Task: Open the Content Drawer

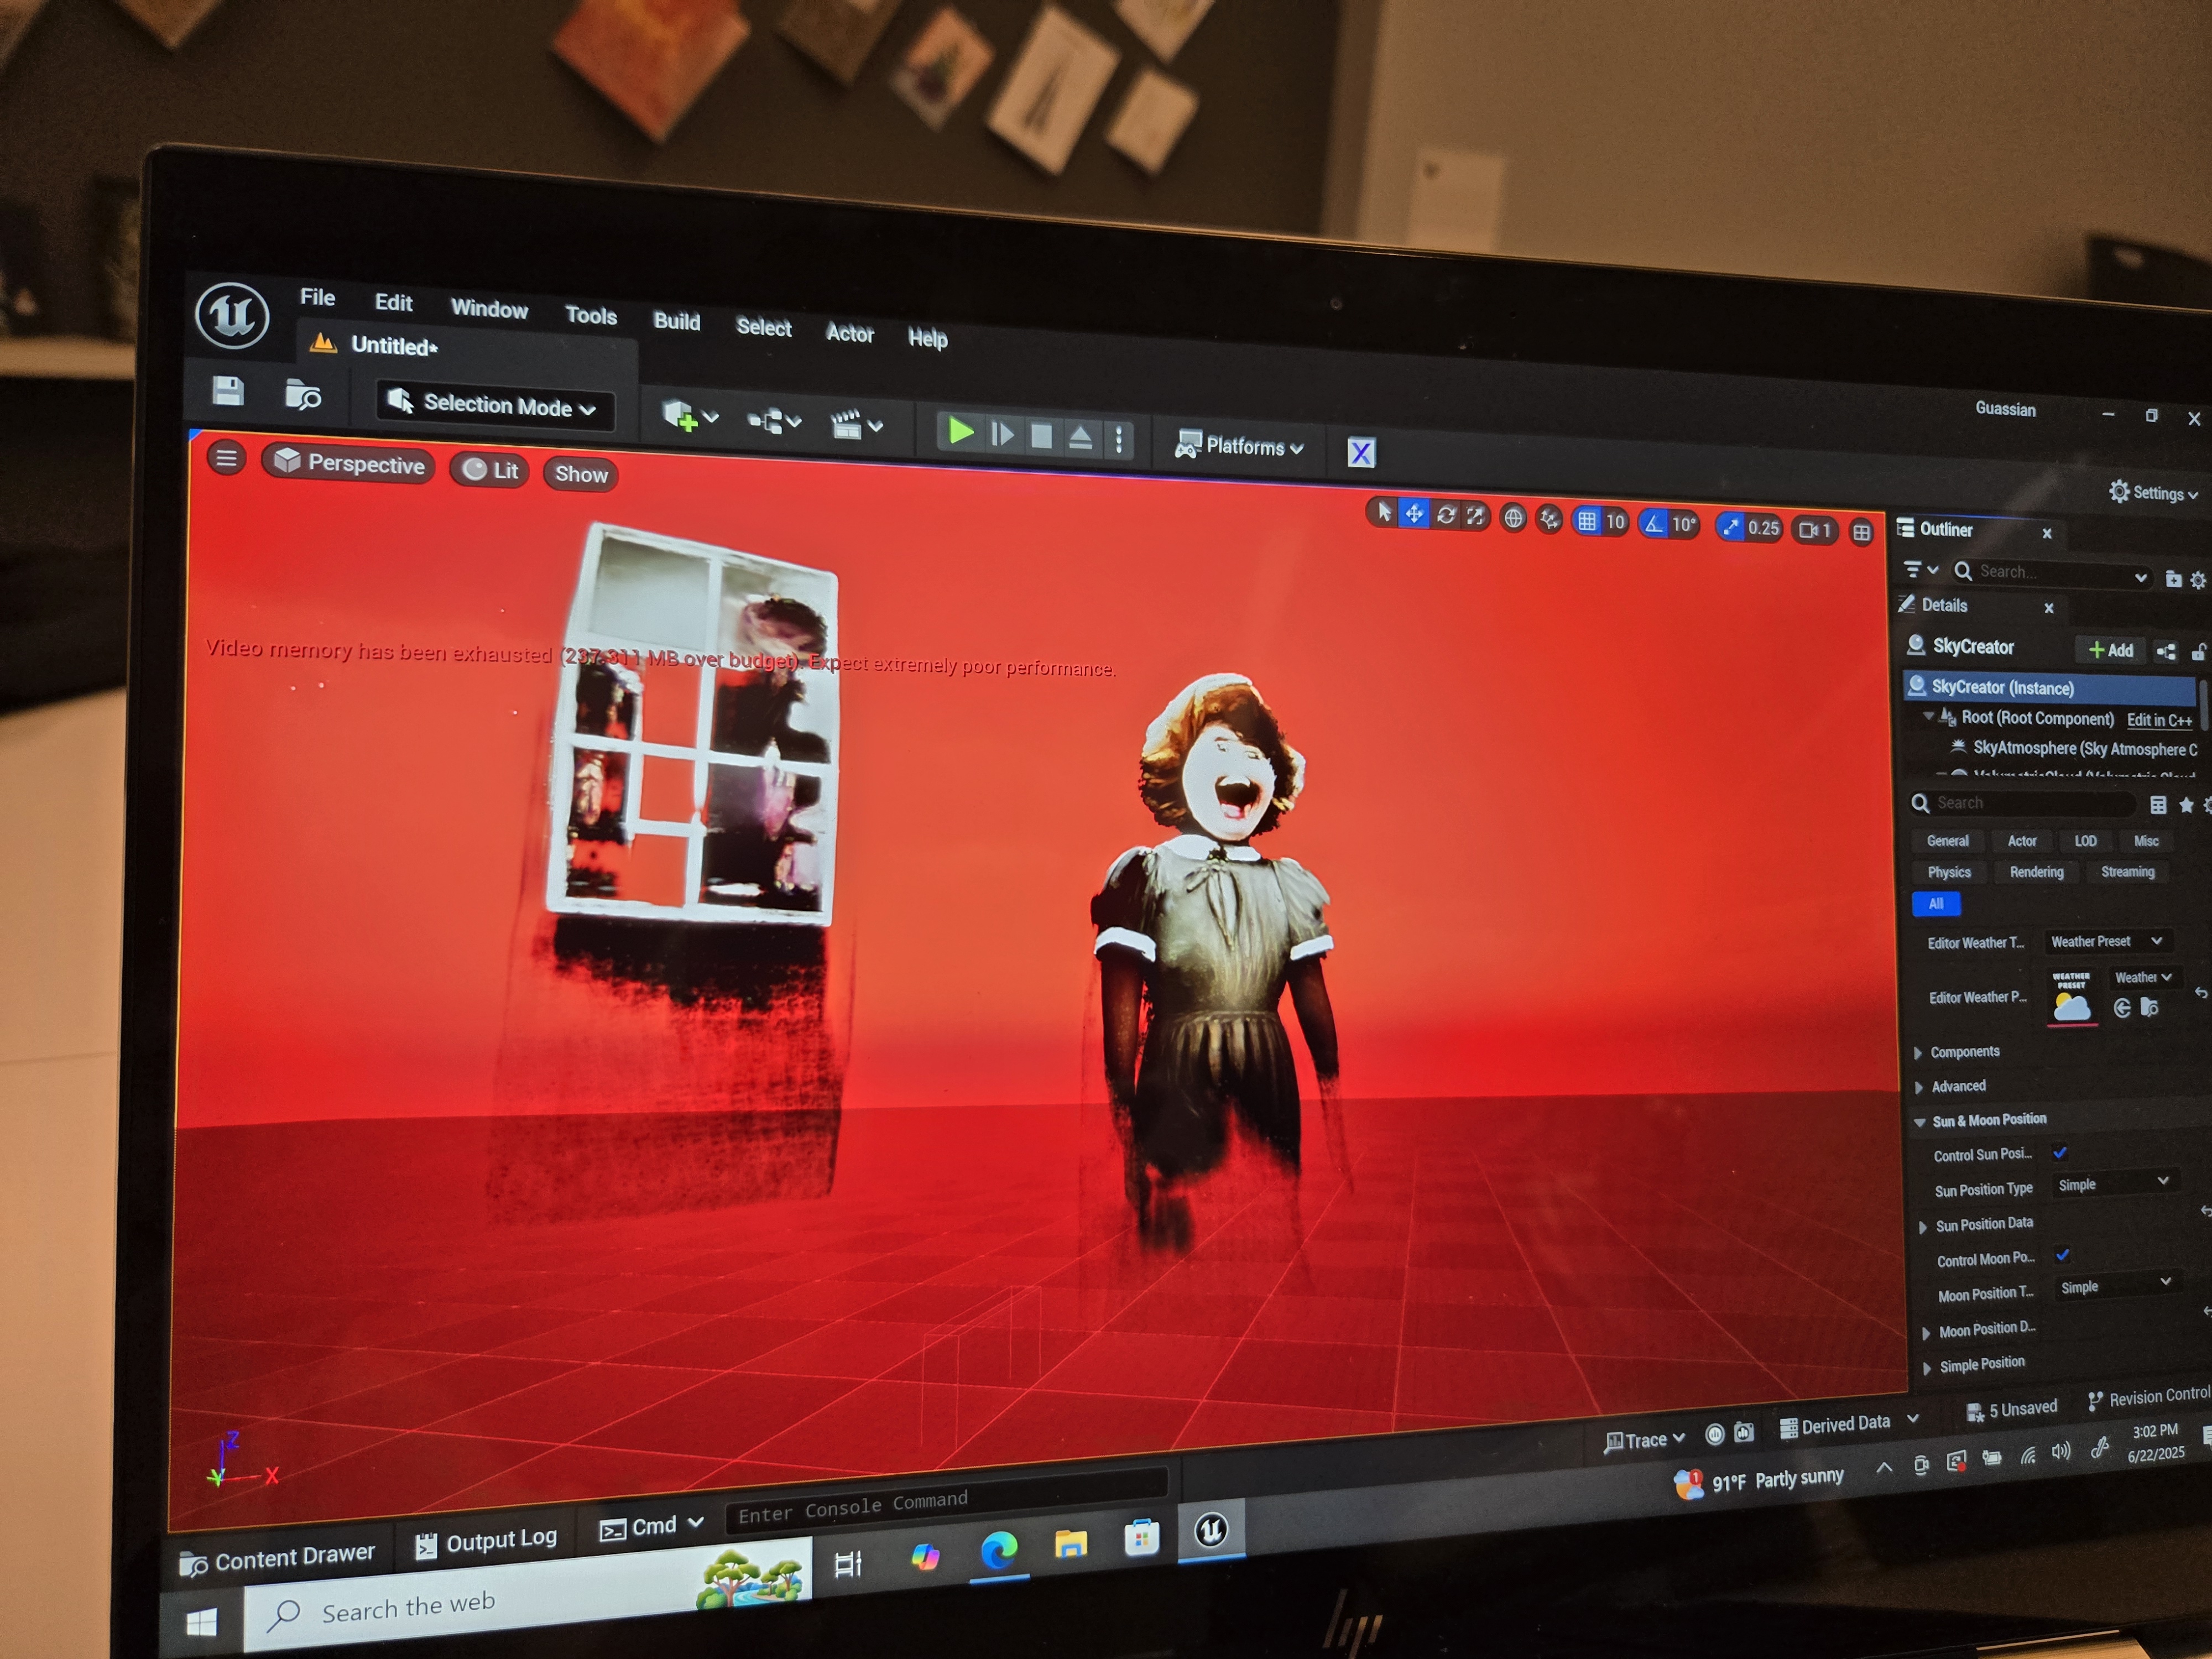Action: coord(277,1558)
